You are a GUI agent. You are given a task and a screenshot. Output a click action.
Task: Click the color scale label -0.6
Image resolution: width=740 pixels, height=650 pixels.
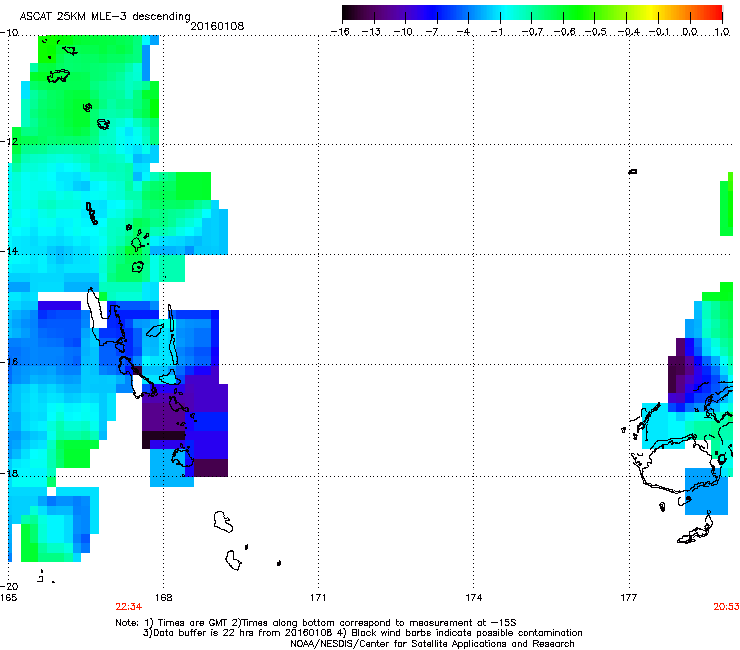tap(564, 32)
